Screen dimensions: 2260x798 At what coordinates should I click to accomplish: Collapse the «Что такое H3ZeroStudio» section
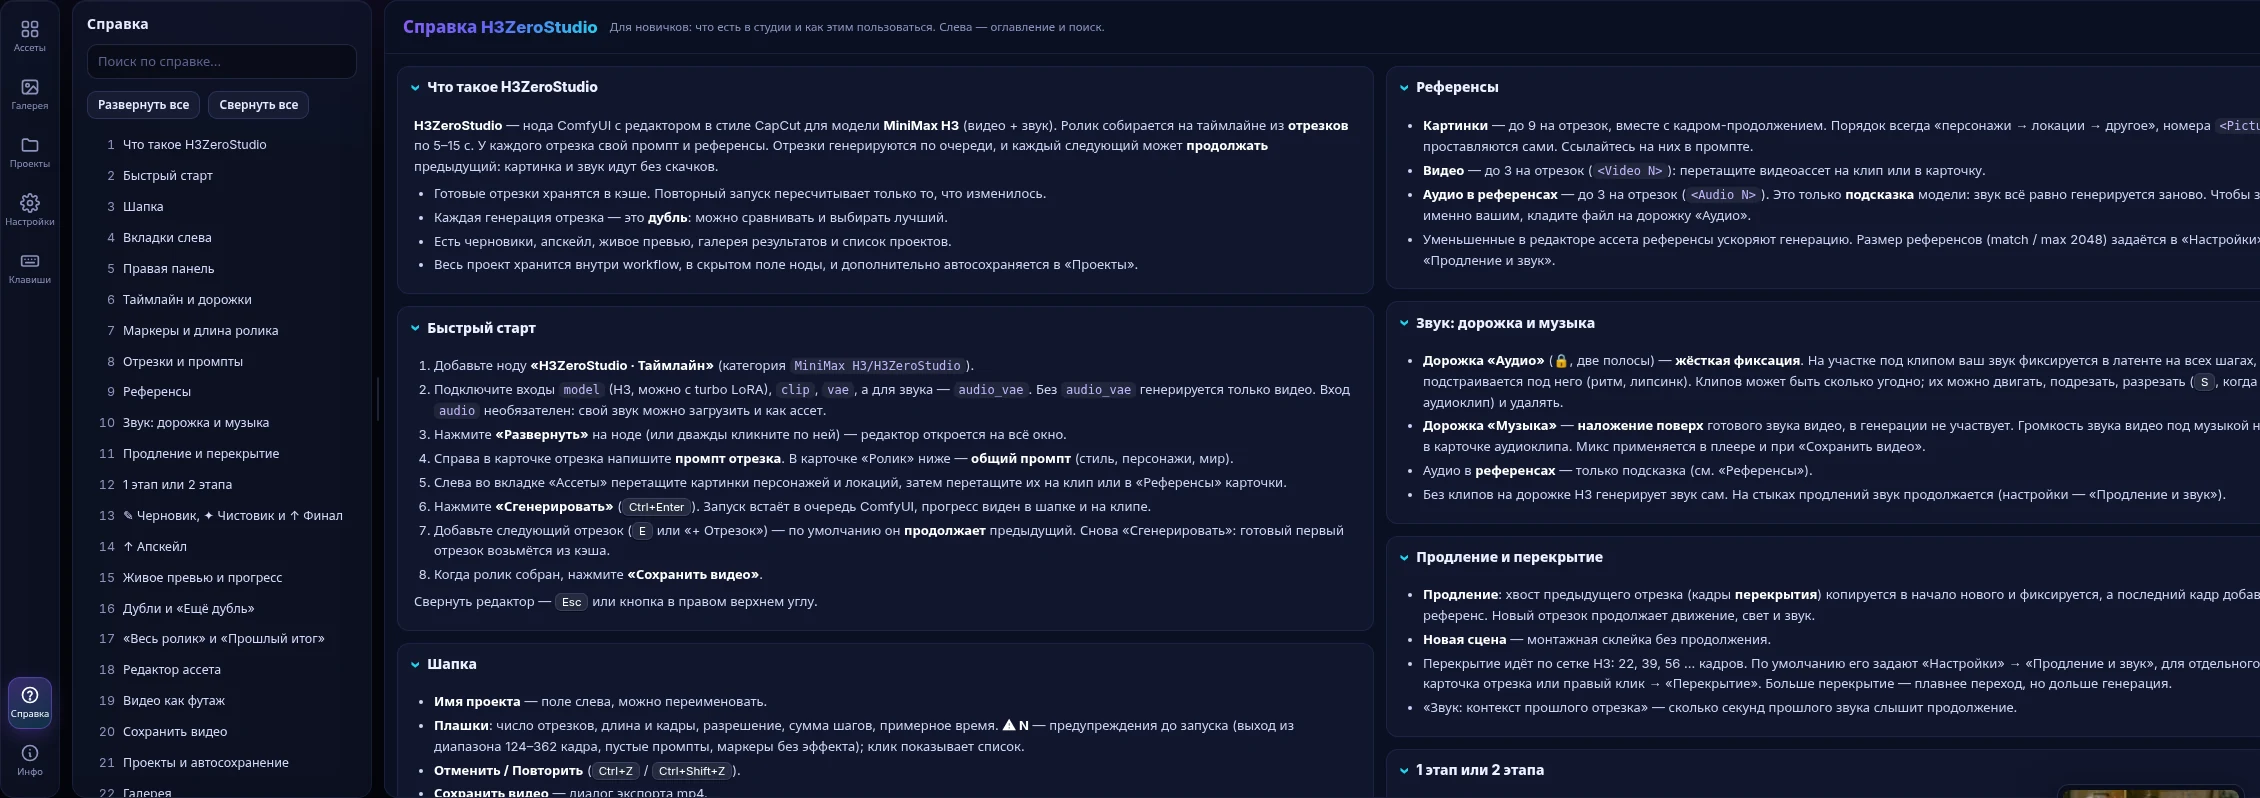coord(415,88)
